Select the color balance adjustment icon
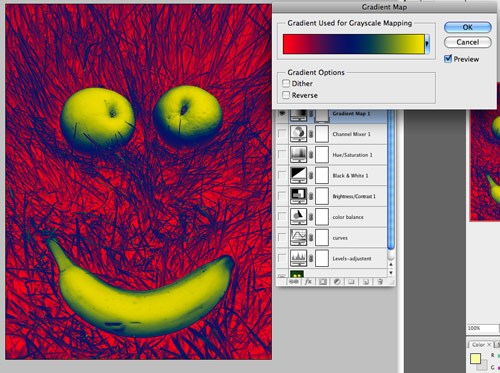500x373 pixels. click(298, 217)
